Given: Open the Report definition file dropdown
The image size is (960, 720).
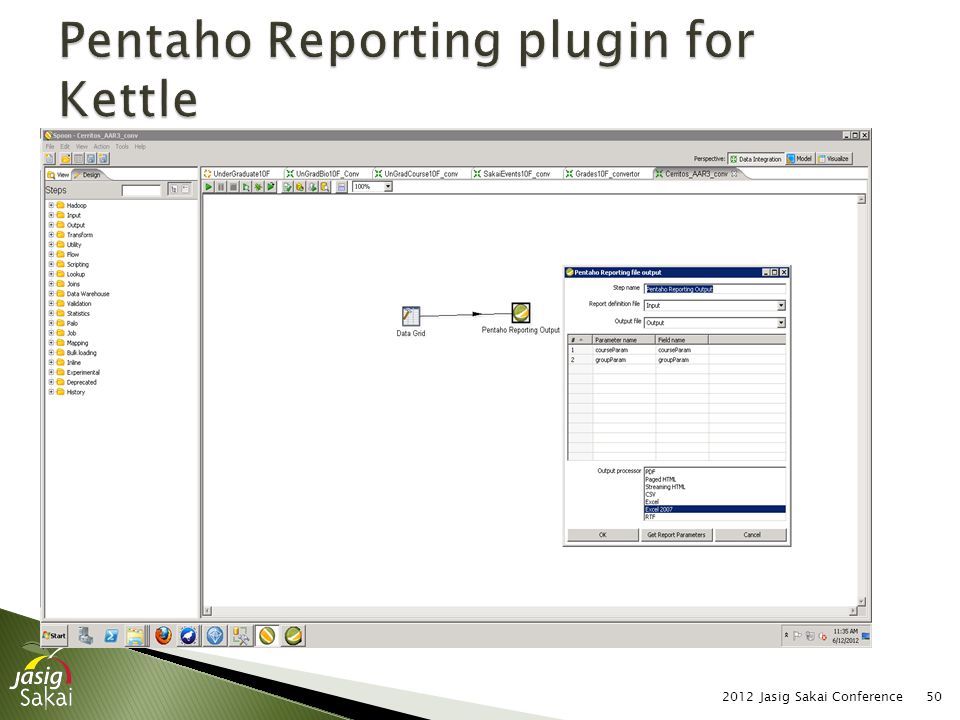Looking at the screenshot, I should pyautogui.click(x=781, y=305).
